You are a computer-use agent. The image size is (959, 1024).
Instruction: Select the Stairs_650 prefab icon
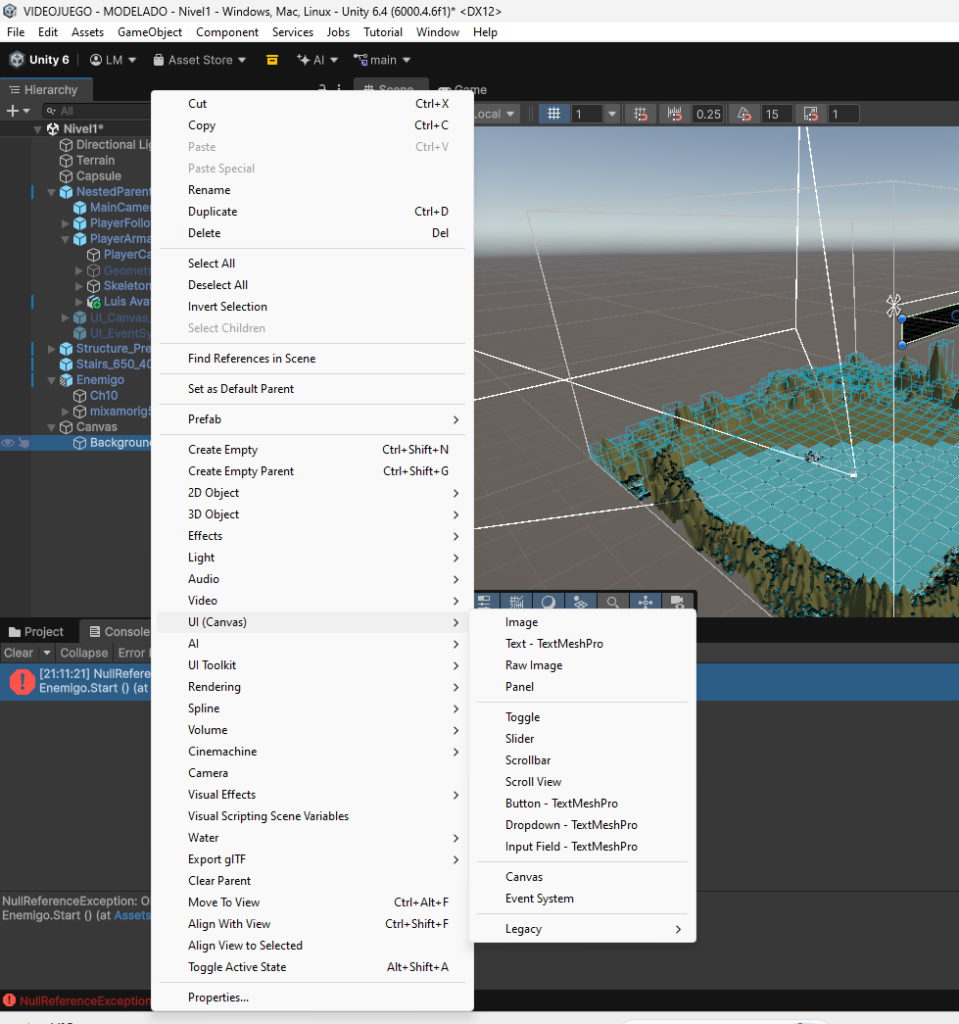point(66,364)
